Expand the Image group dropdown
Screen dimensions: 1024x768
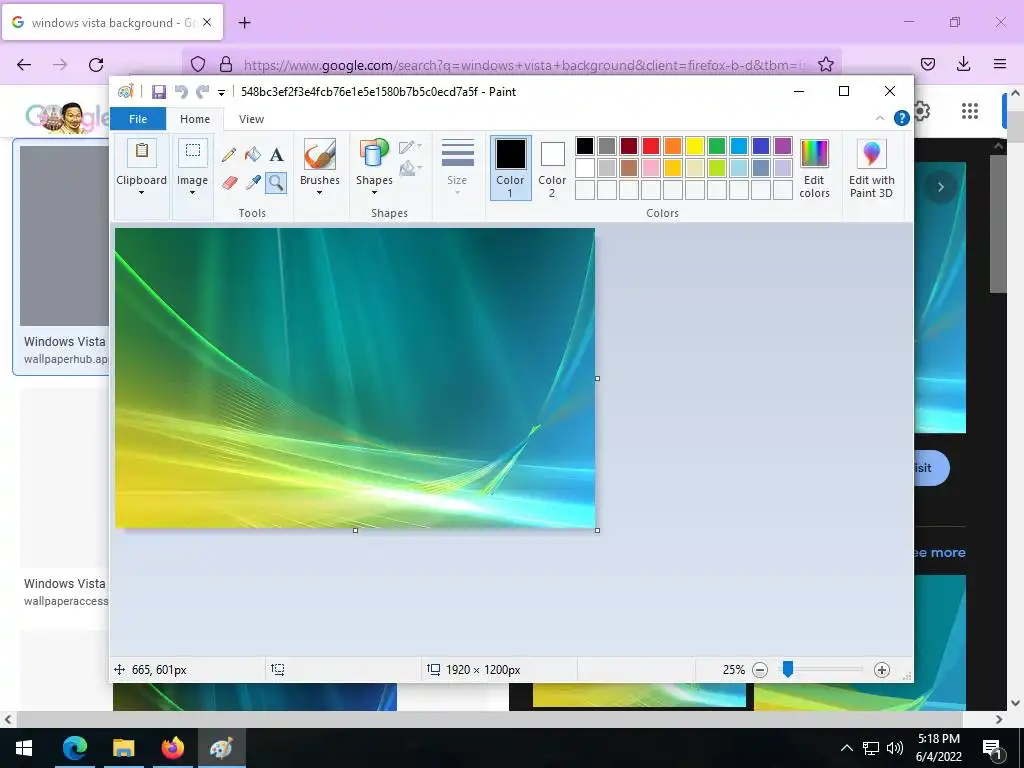coord(193,193)
